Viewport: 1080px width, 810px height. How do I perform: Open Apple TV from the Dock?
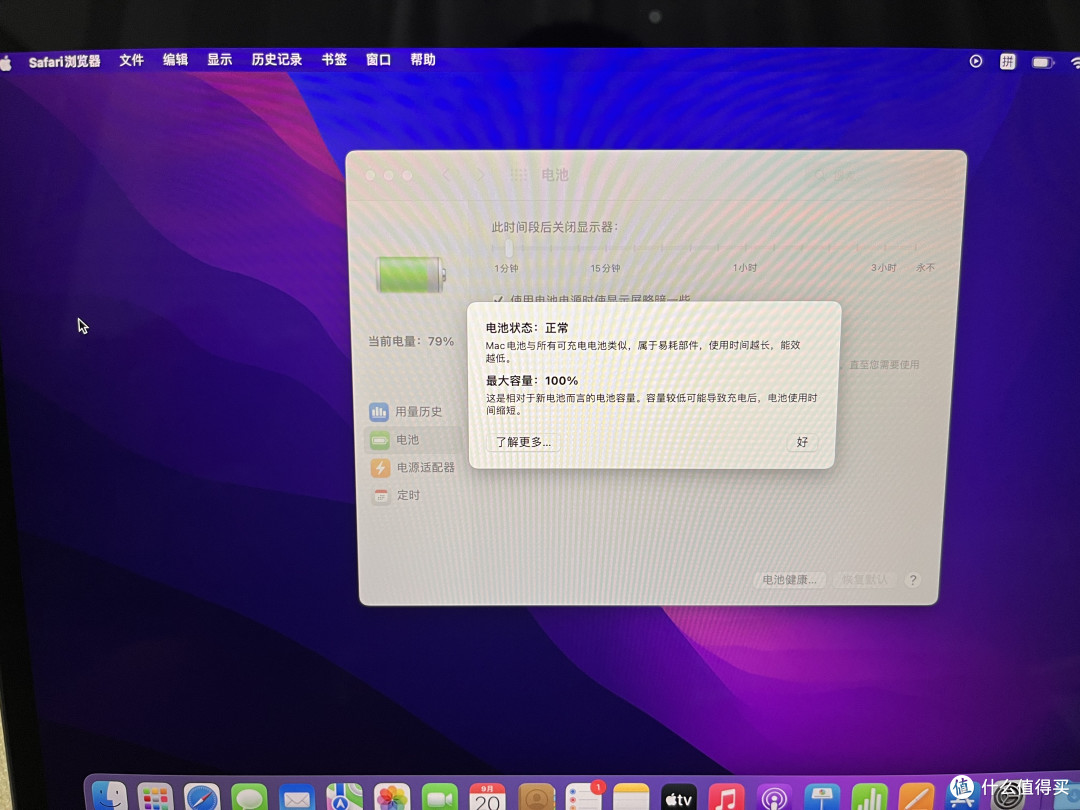point(678,798)
